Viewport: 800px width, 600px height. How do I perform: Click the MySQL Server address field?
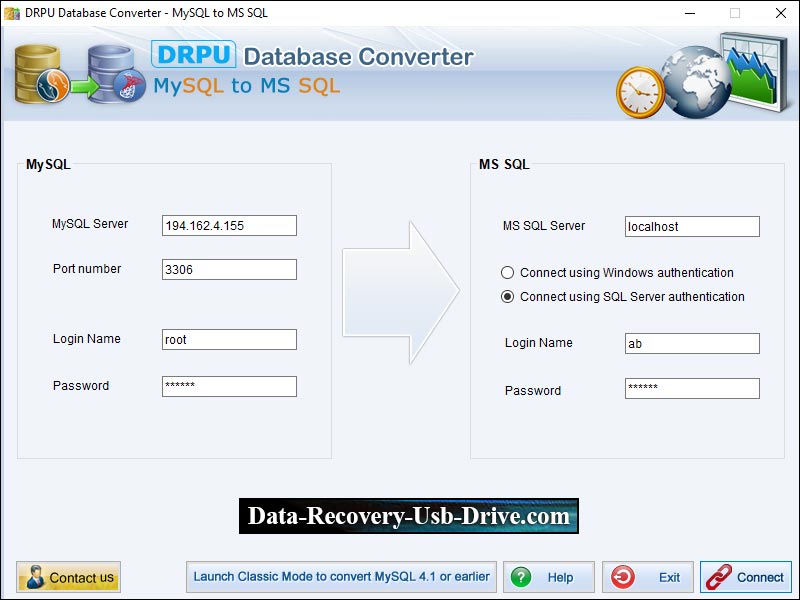click(x=228, y=225)
